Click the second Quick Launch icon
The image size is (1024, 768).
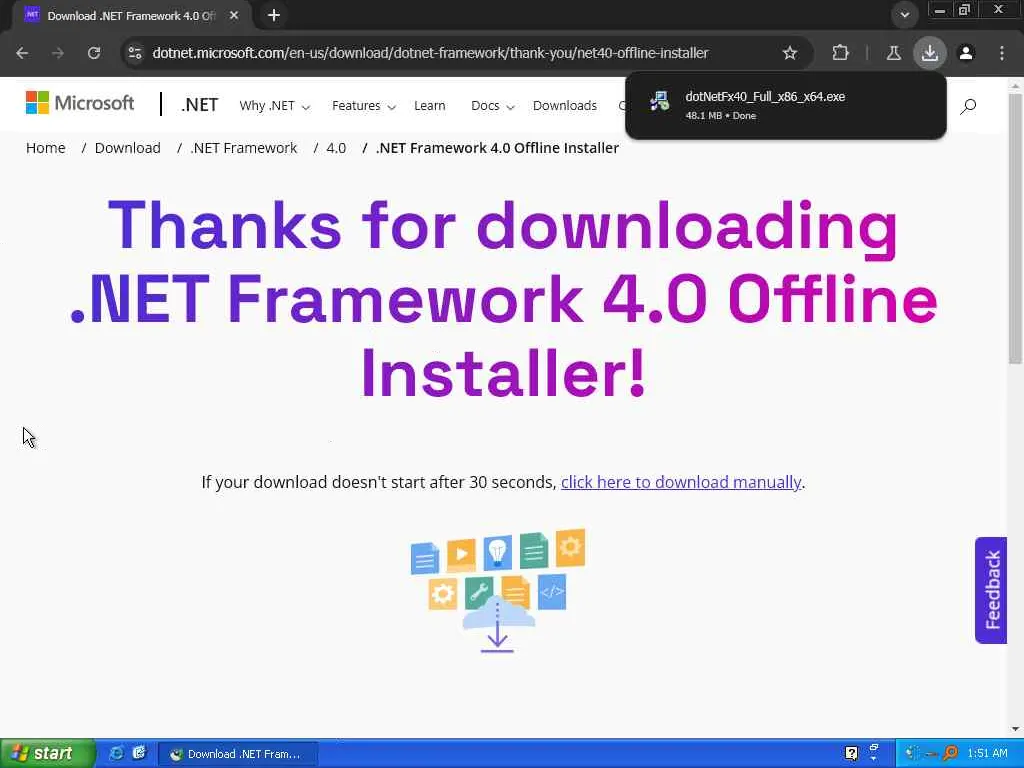click(x=139, y=753)
